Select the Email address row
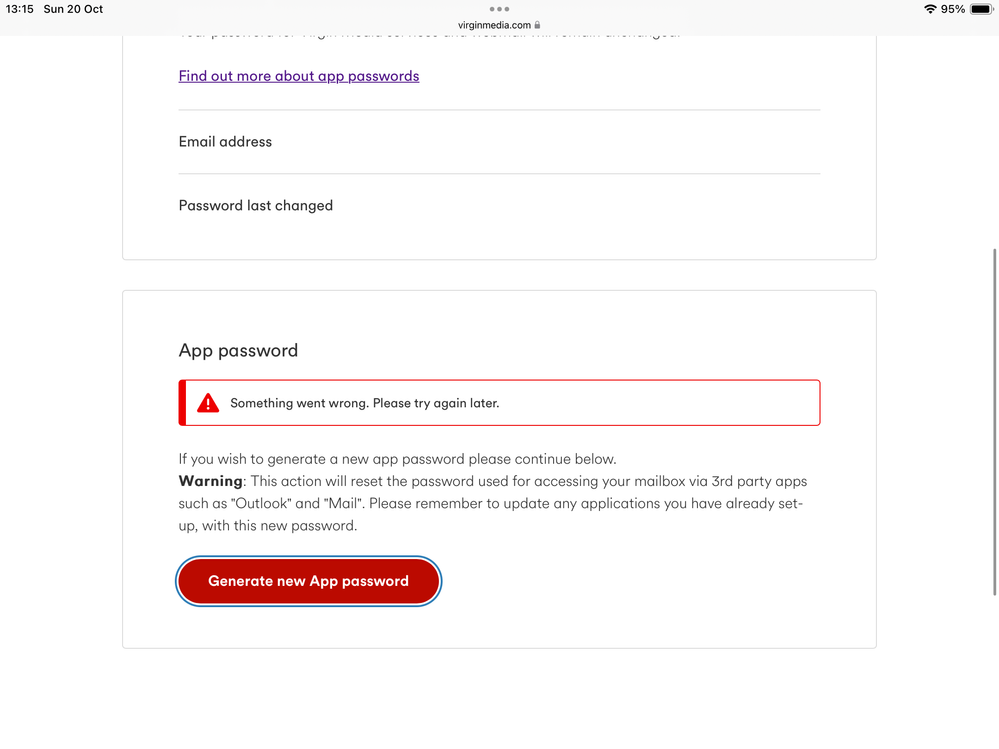The image size is (999, 749). click(499, 141)
